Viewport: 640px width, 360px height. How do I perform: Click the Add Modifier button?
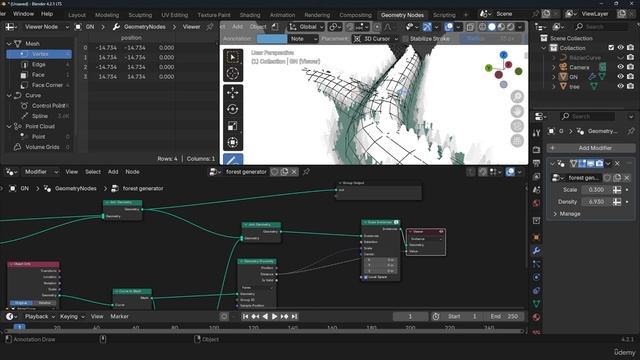point(591,148)
